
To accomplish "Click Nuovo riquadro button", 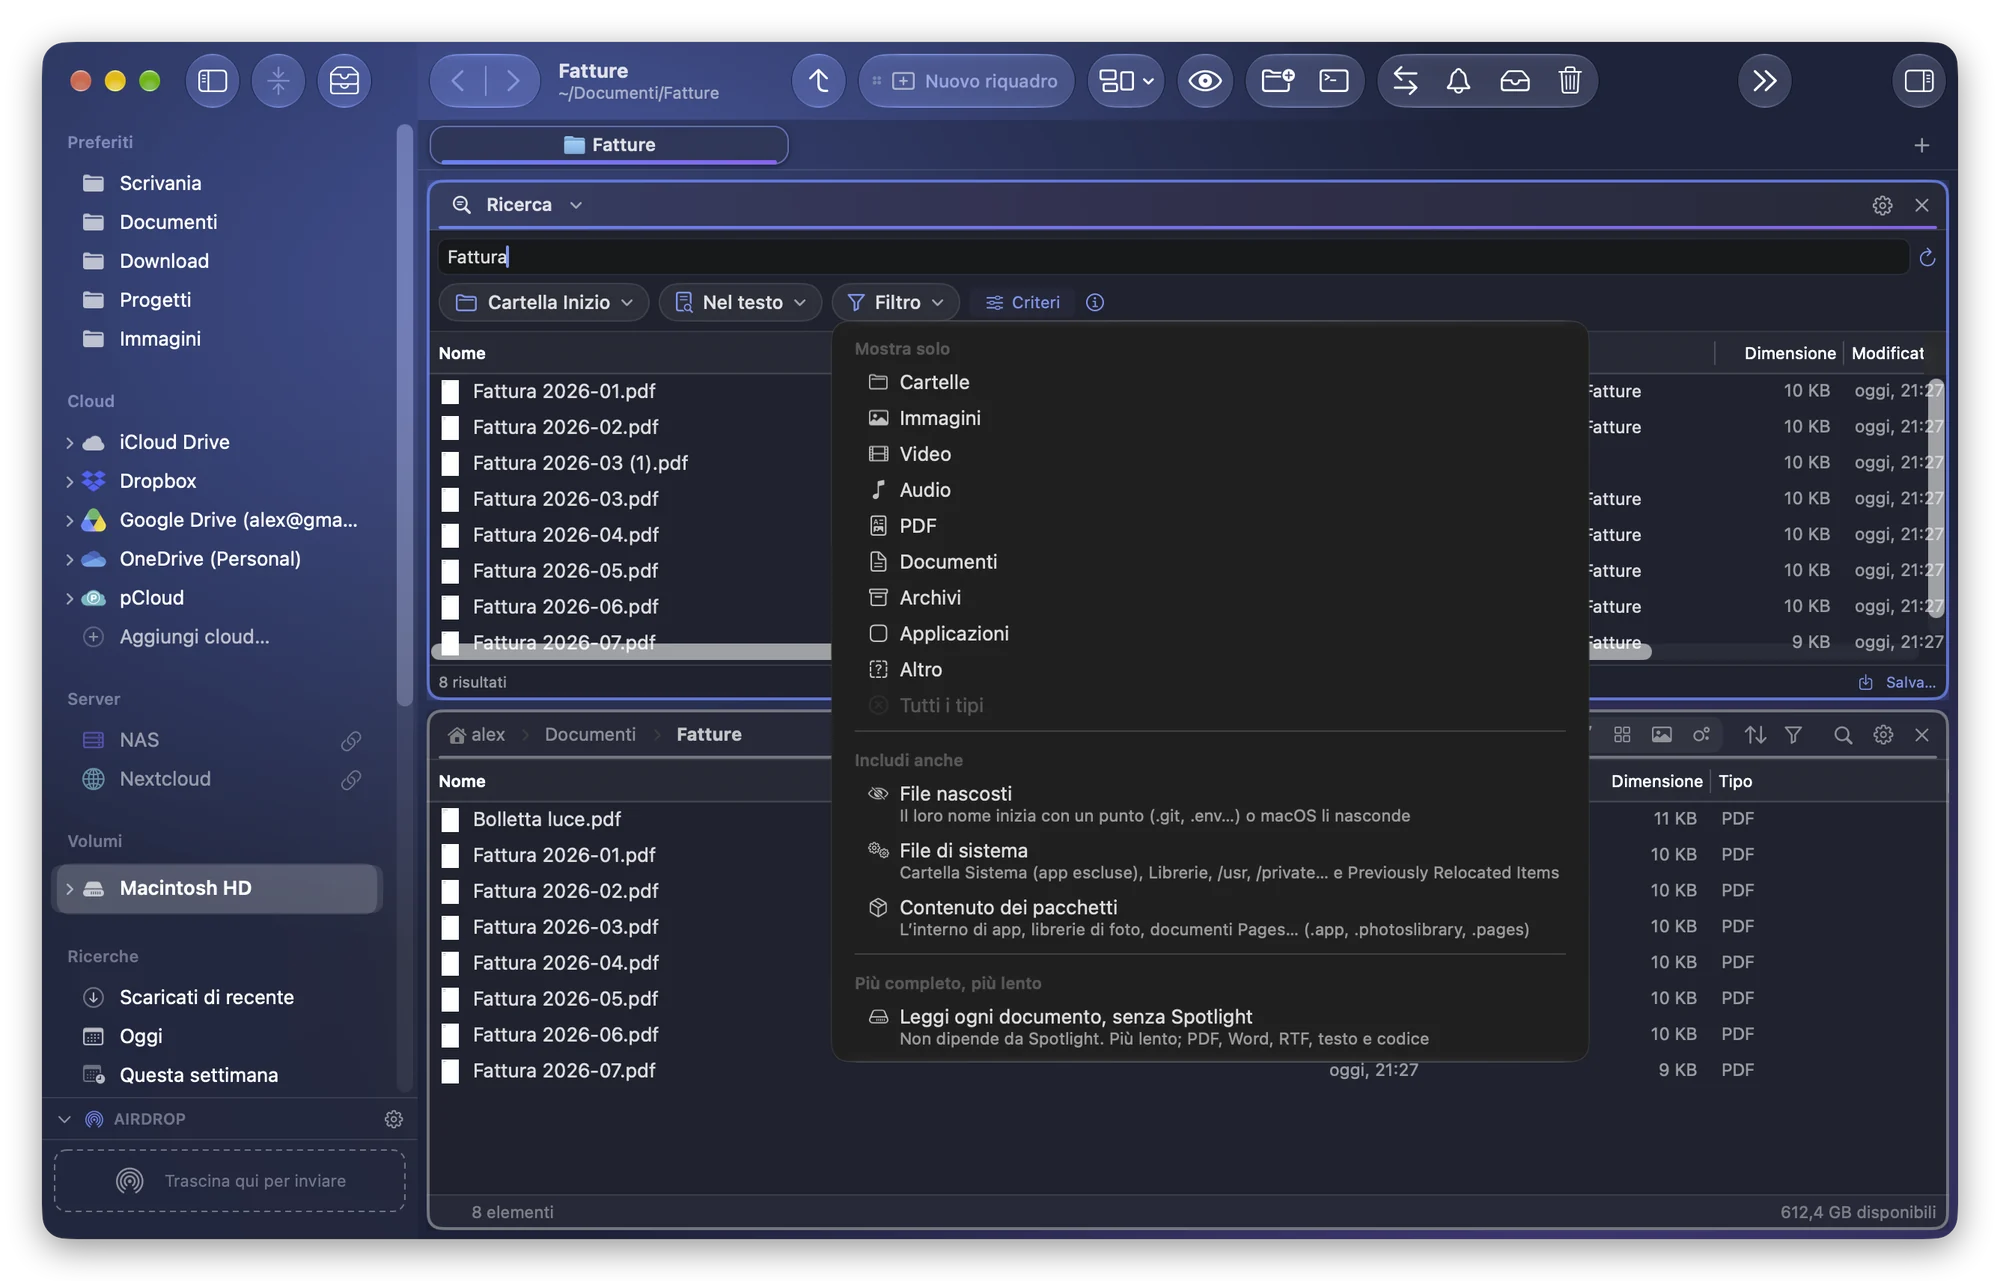I will coord(966,81).
